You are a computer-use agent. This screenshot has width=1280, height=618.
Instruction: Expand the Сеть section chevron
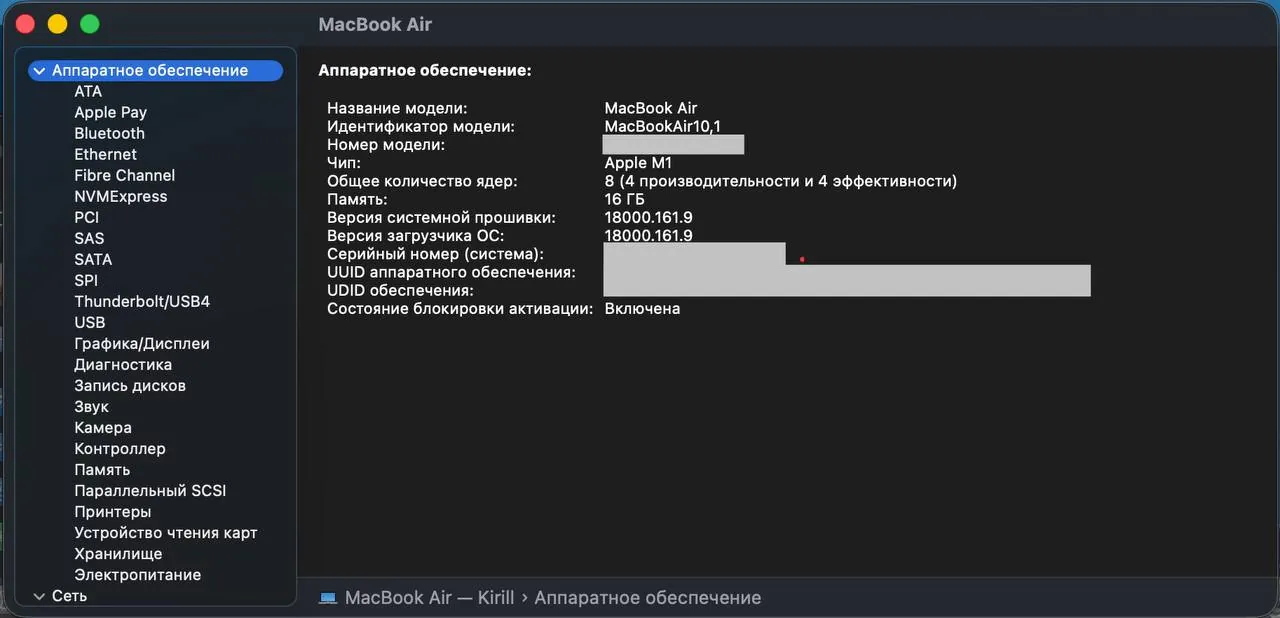pos(39,596)
